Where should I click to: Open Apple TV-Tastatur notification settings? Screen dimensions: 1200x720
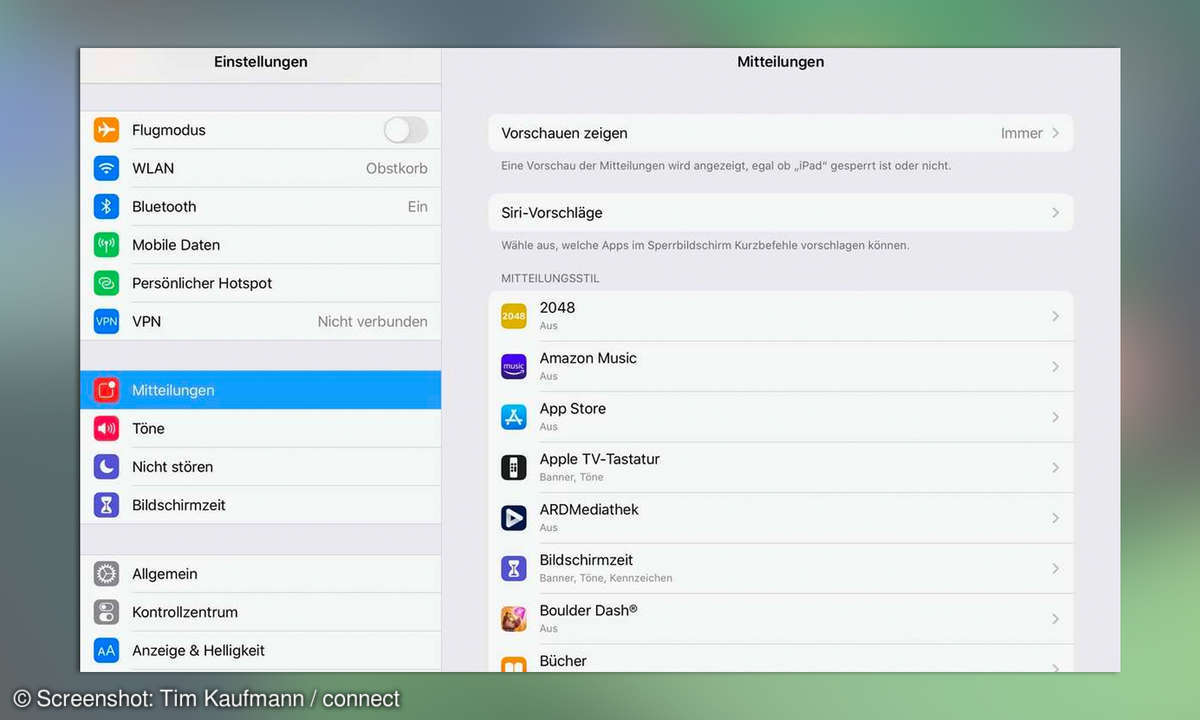781,467
